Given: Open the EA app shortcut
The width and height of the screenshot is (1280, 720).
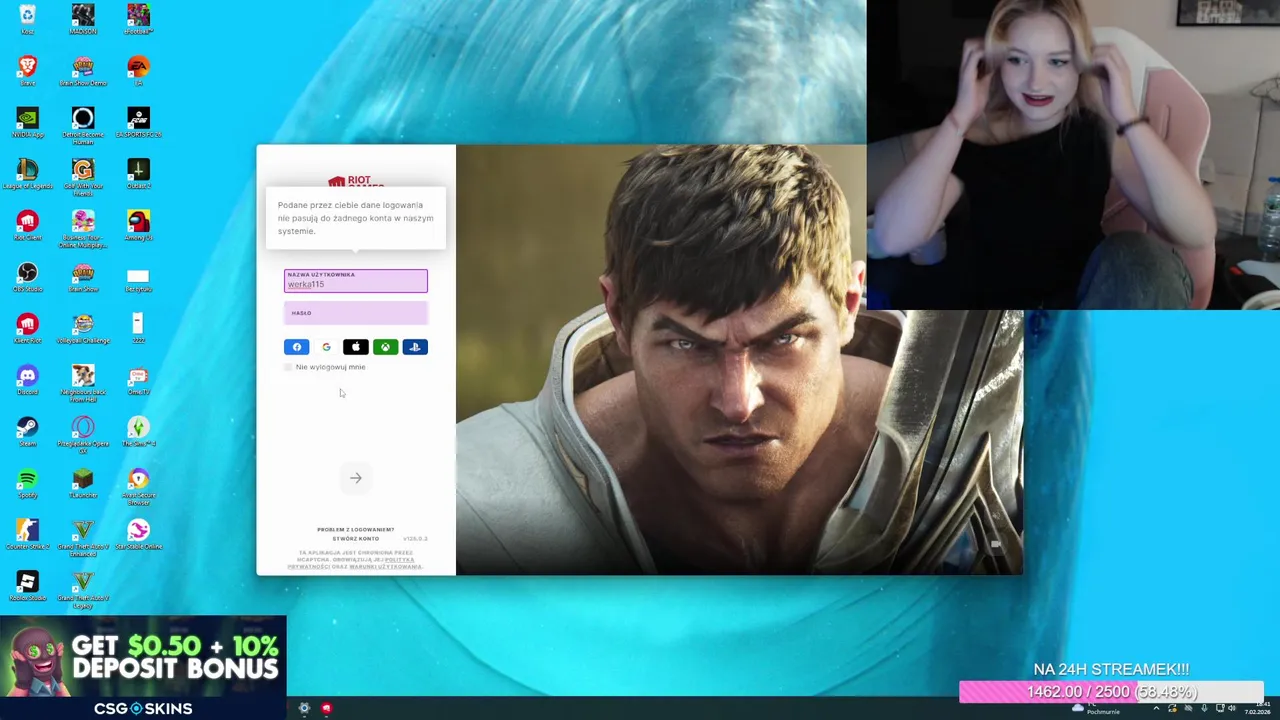Looking at the screenshot, I should (138, 70).
